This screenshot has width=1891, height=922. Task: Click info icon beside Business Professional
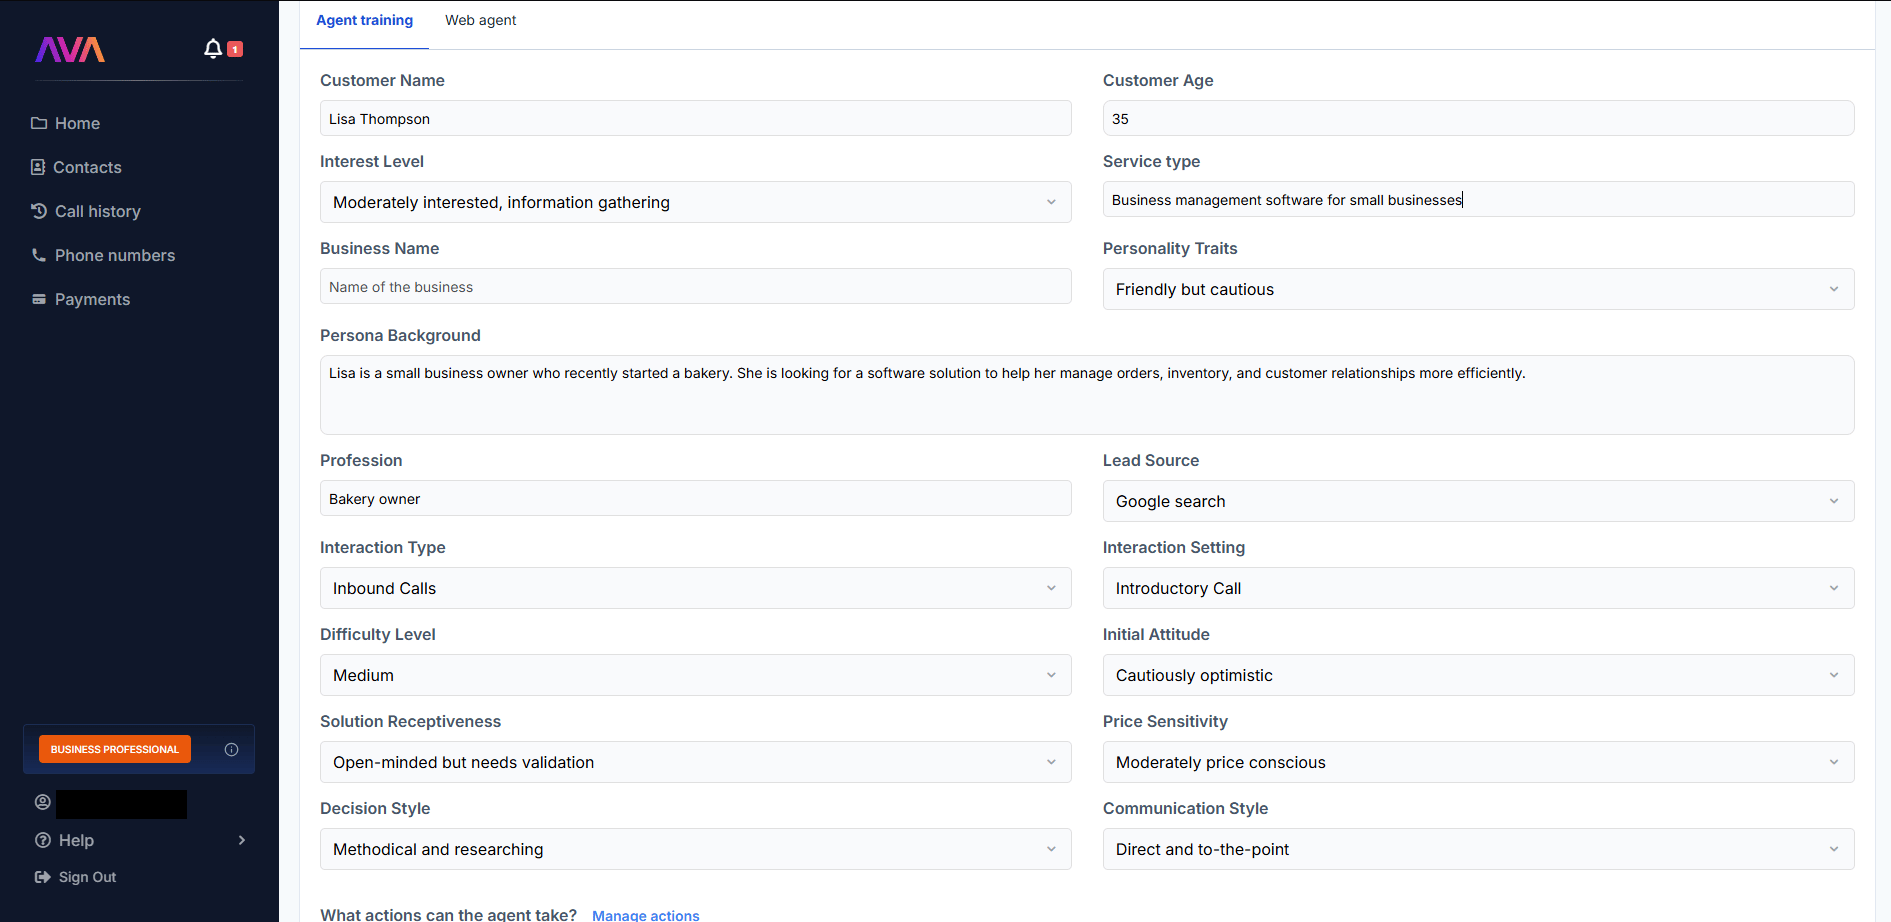[x=232, y=750]
